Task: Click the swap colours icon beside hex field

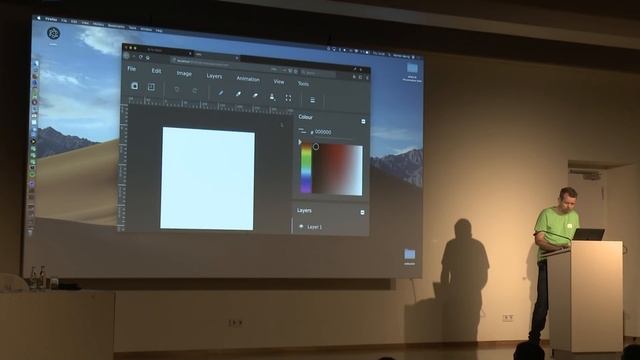Action: 302,131
